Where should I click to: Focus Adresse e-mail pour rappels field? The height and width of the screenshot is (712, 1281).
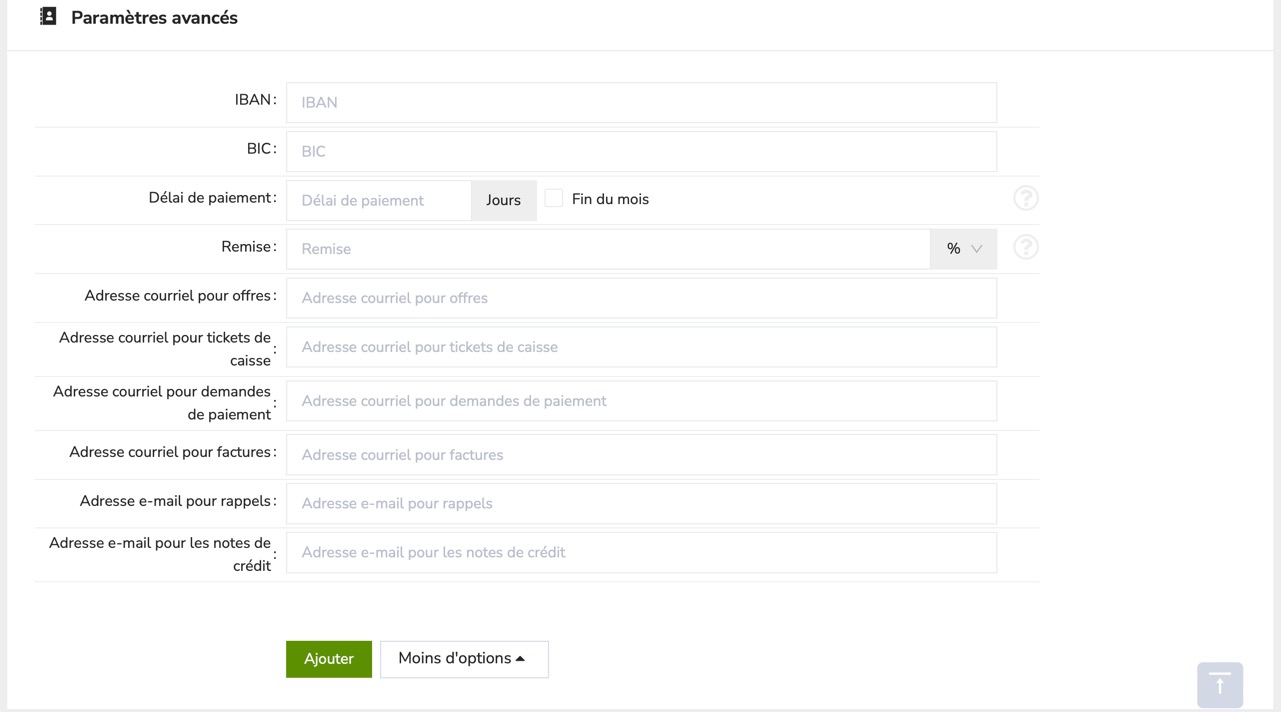pos(641,503)
